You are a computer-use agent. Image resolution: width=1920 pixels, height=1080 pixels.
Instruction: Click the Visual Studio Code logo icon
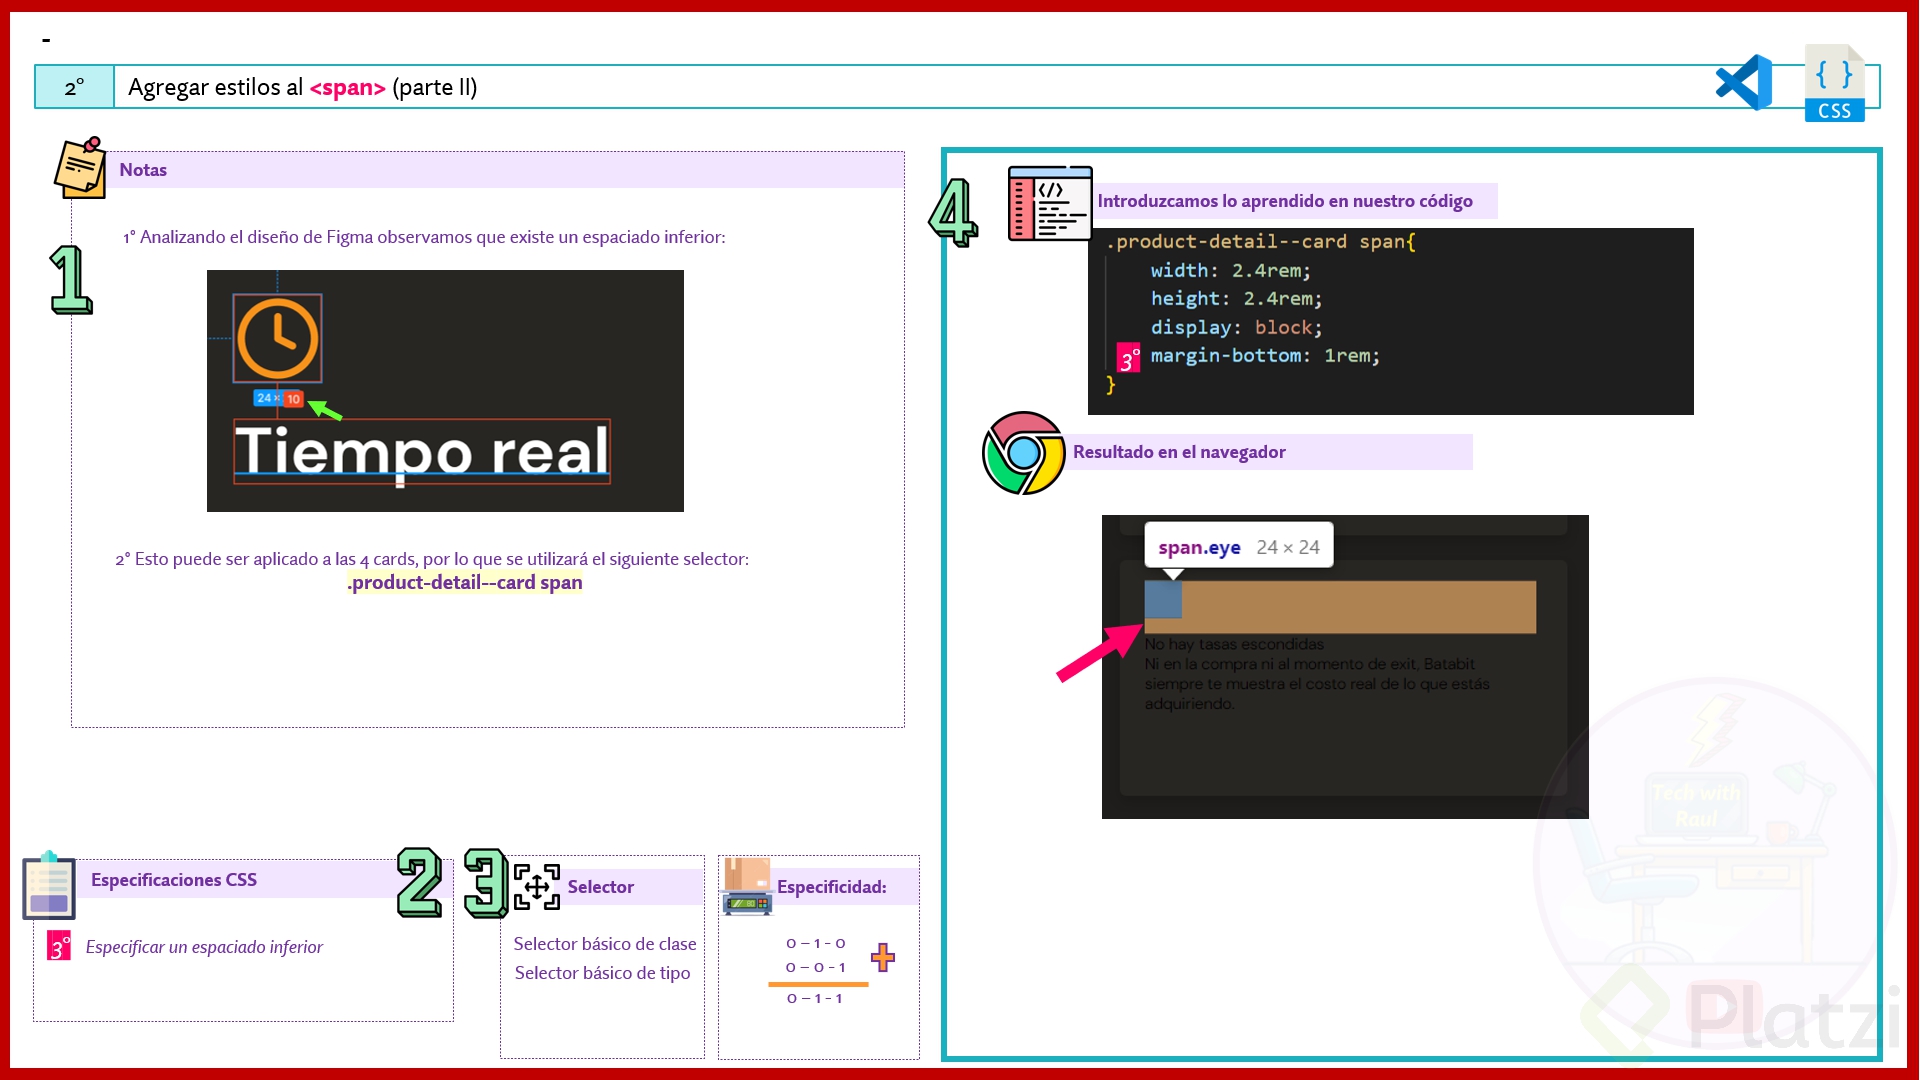click(1744, 83)
